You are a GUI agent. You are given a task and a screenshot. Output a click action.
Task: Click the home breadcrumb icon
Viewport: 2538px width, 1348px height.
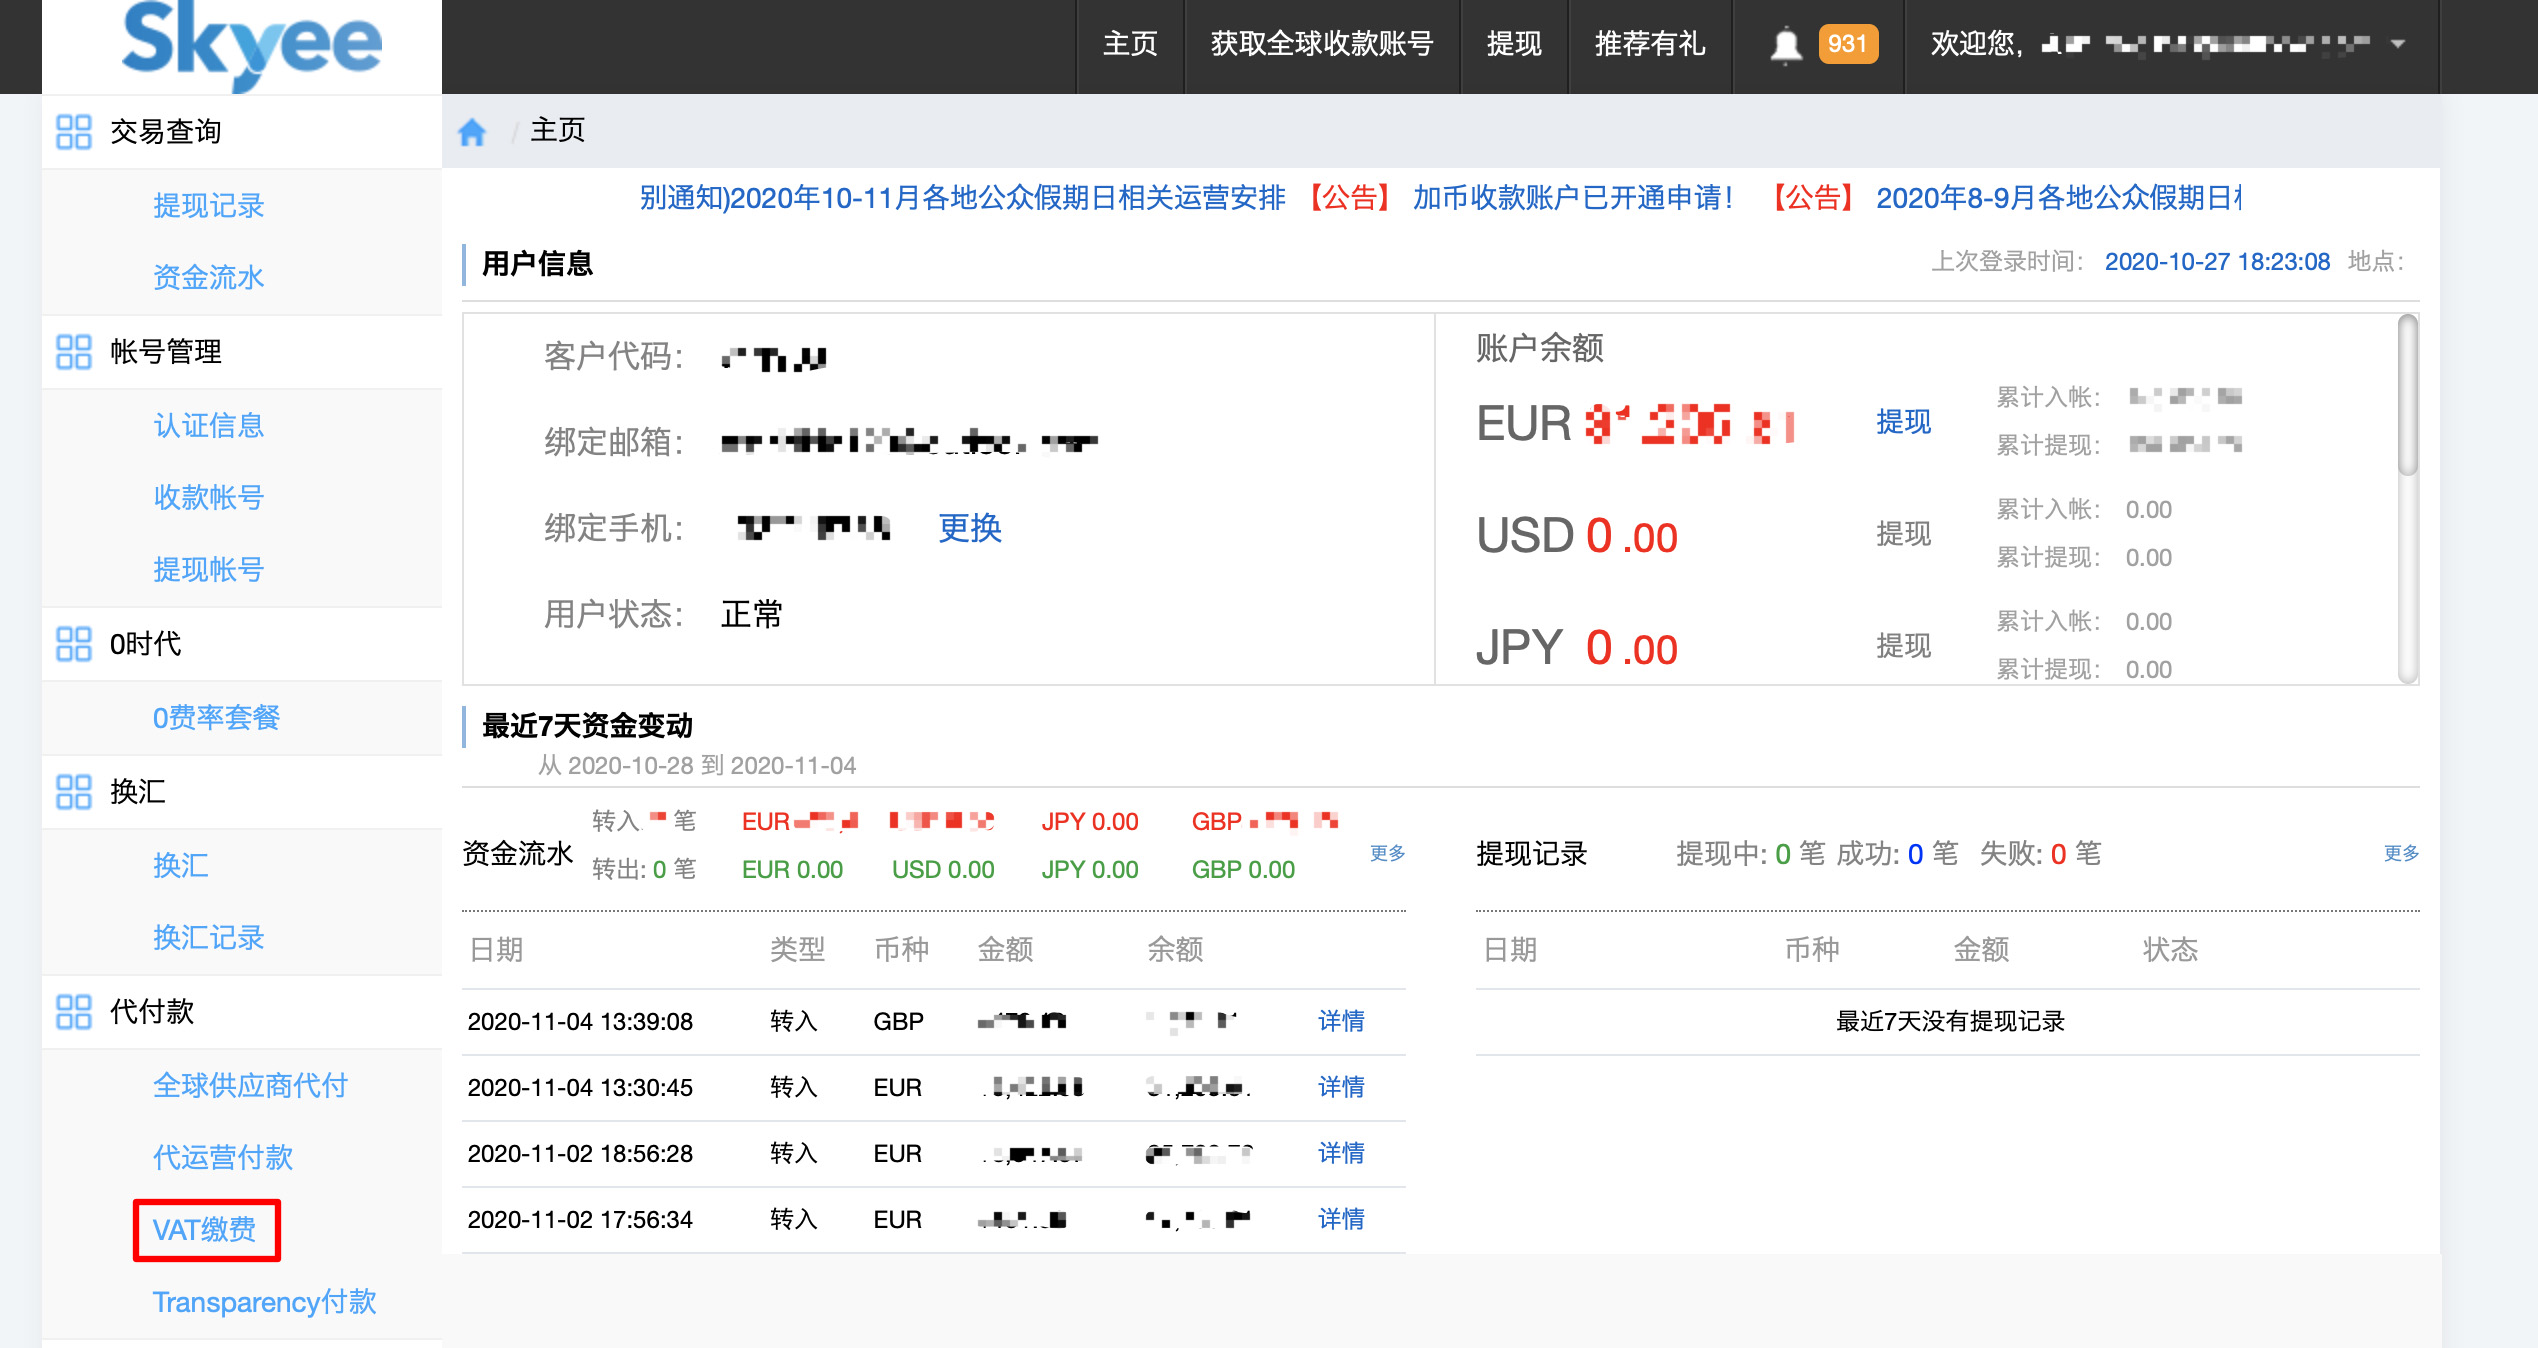472,131
